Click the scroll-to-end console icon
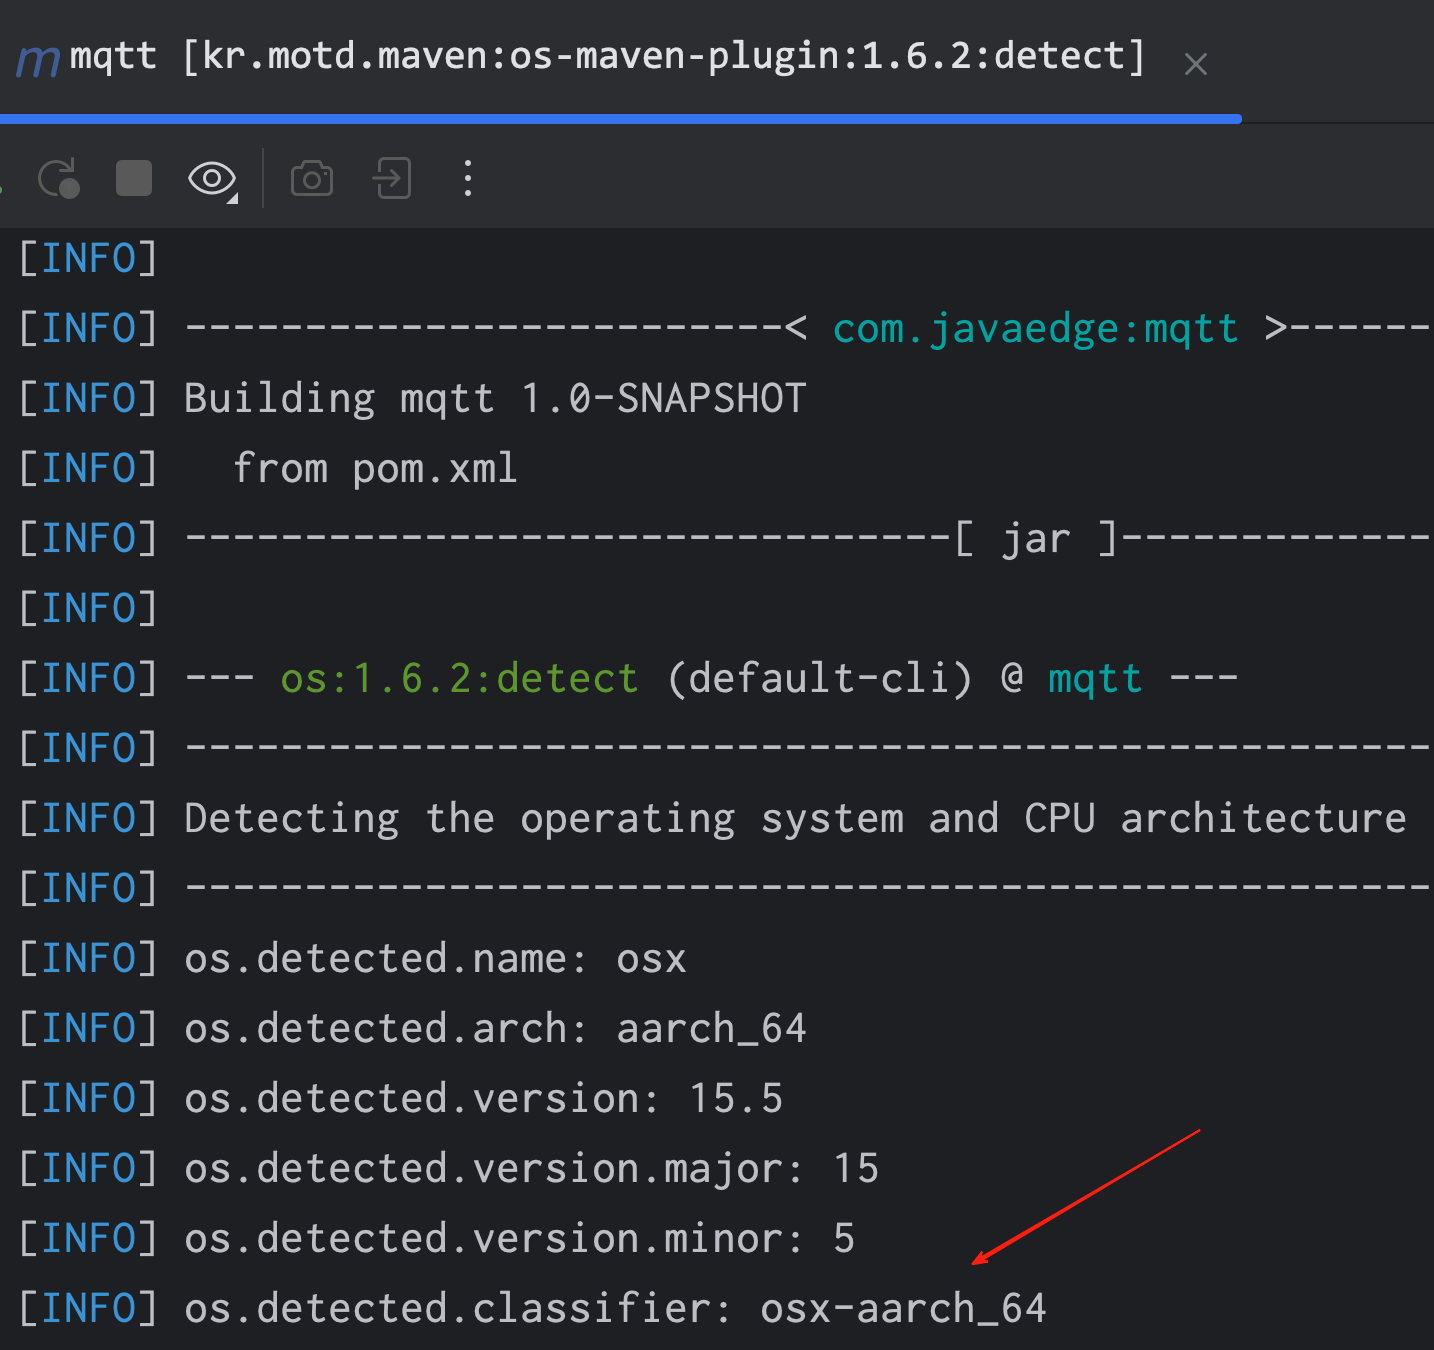Viewport: 1434px width, 1350px height. (391, 179)
